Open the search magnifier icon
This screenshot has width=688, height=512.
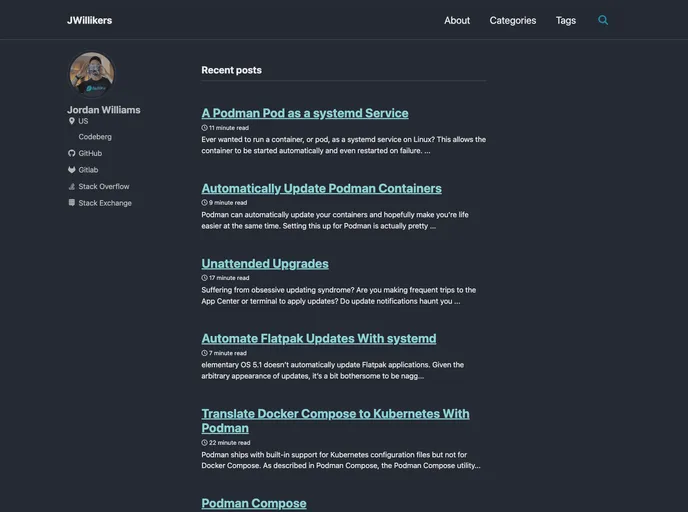pos(603,20)
